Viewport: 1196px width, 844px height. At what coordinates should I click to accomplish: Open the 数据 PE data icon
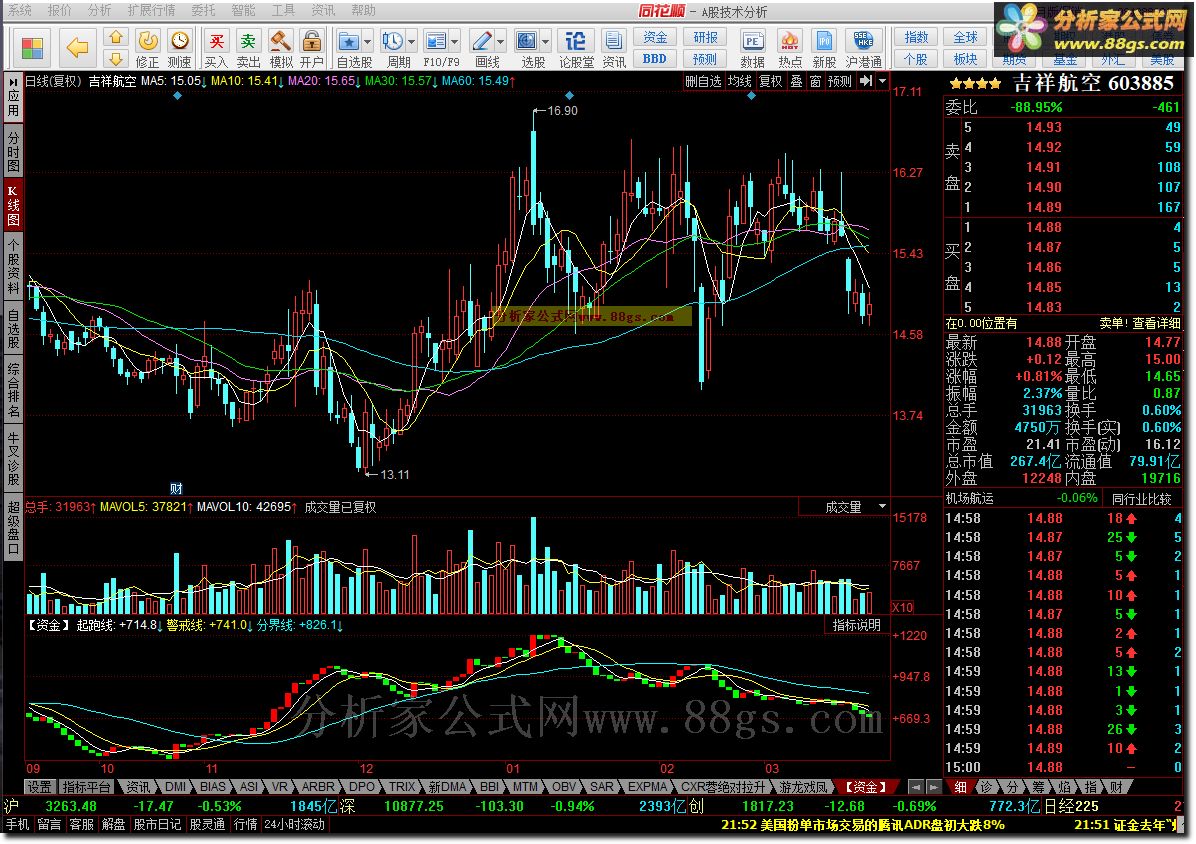(x=752, y=48)
